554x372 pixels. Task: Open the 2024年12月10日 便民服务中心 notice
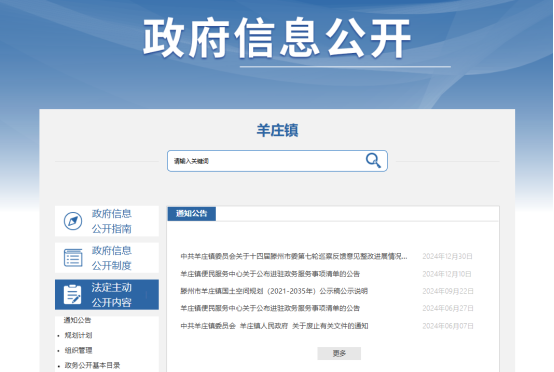270,274
